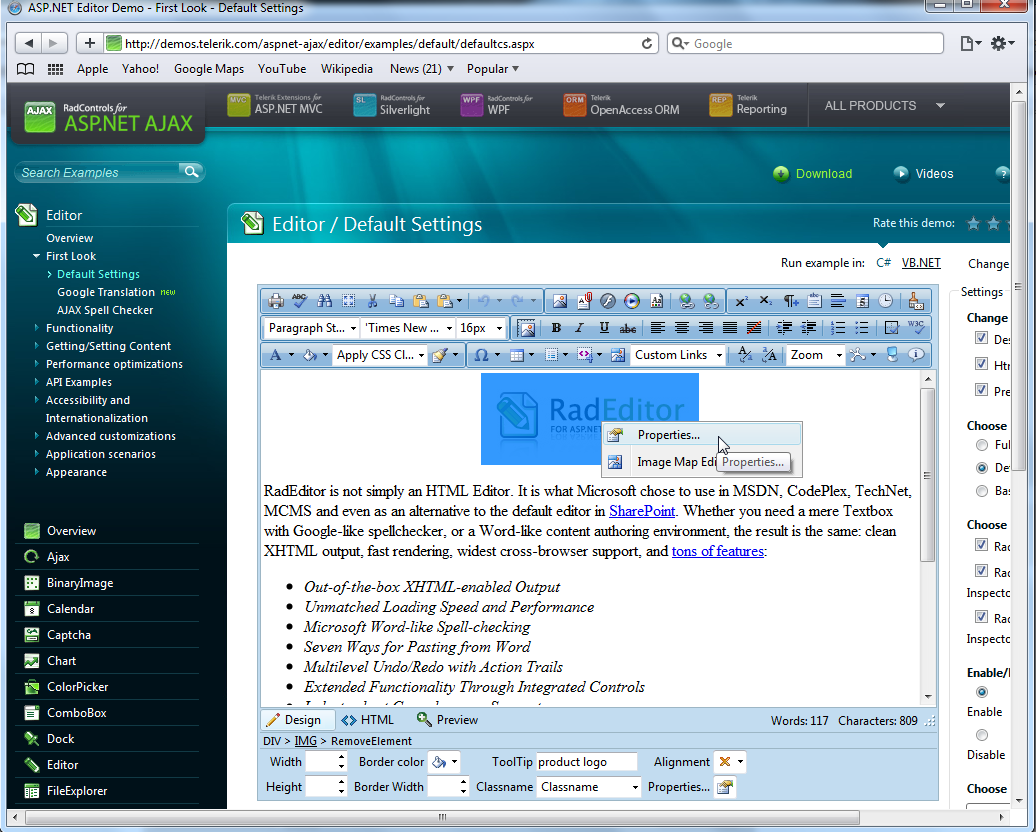Toggle Italic formatting
The image size is (1036, 832).
[579, 328]
